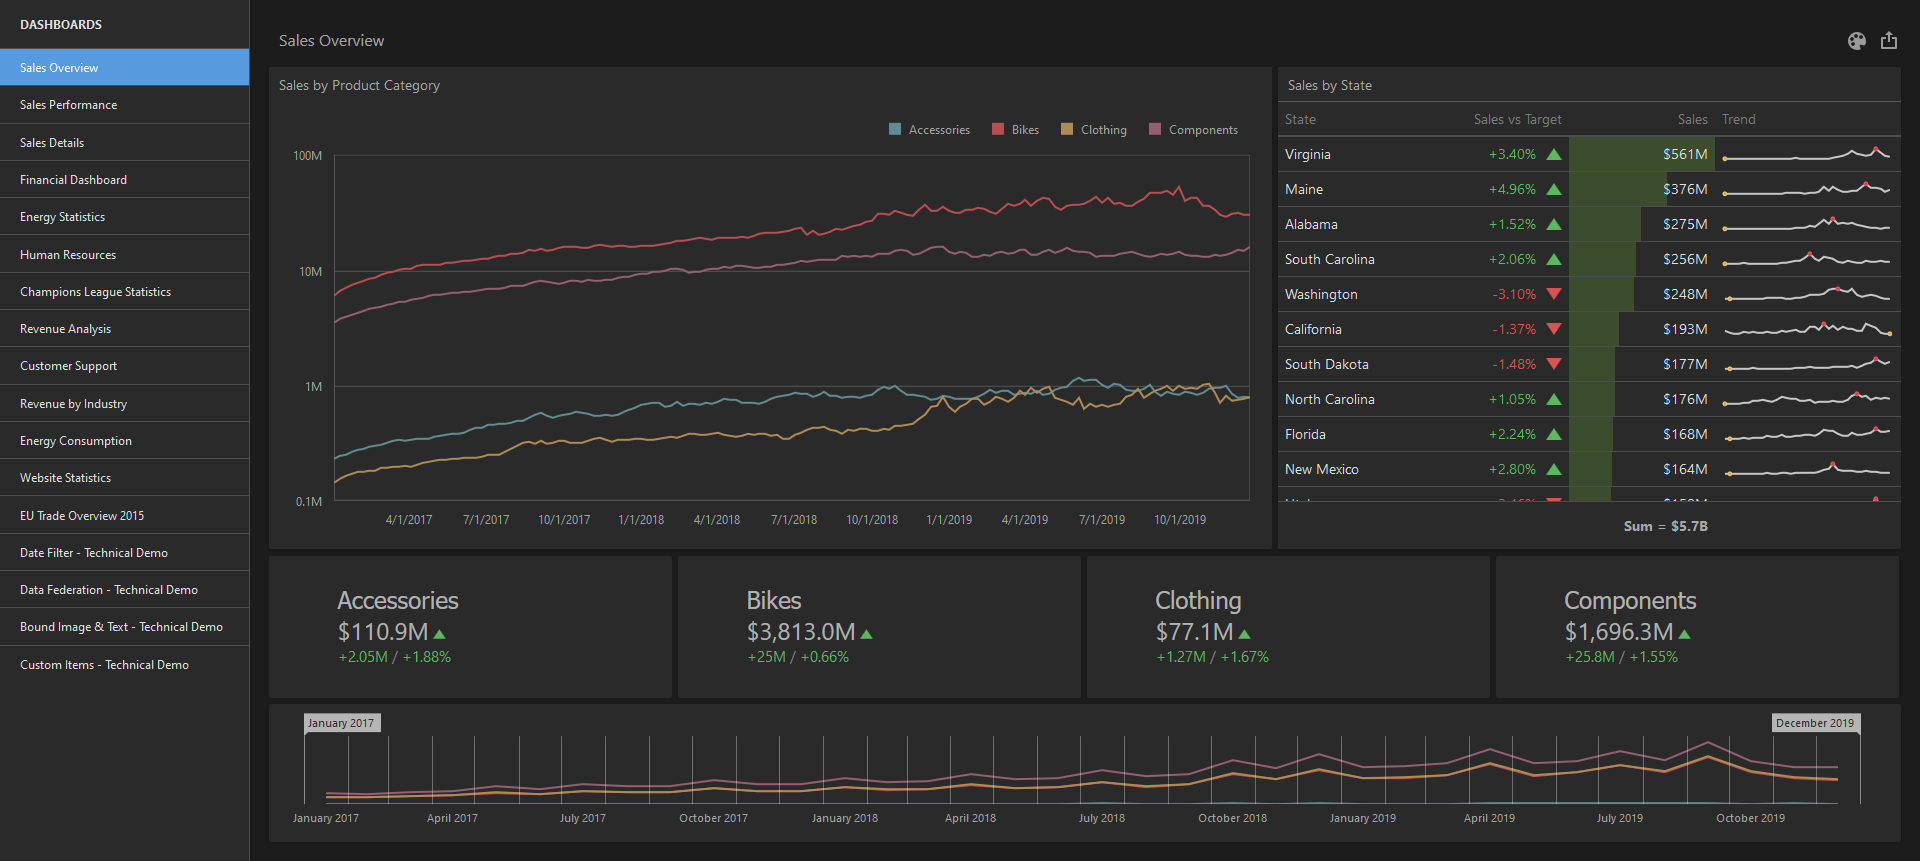Switch to Financial Dashboard in sidebar
The image size is (1920, 861).
(x=73, y=180)
